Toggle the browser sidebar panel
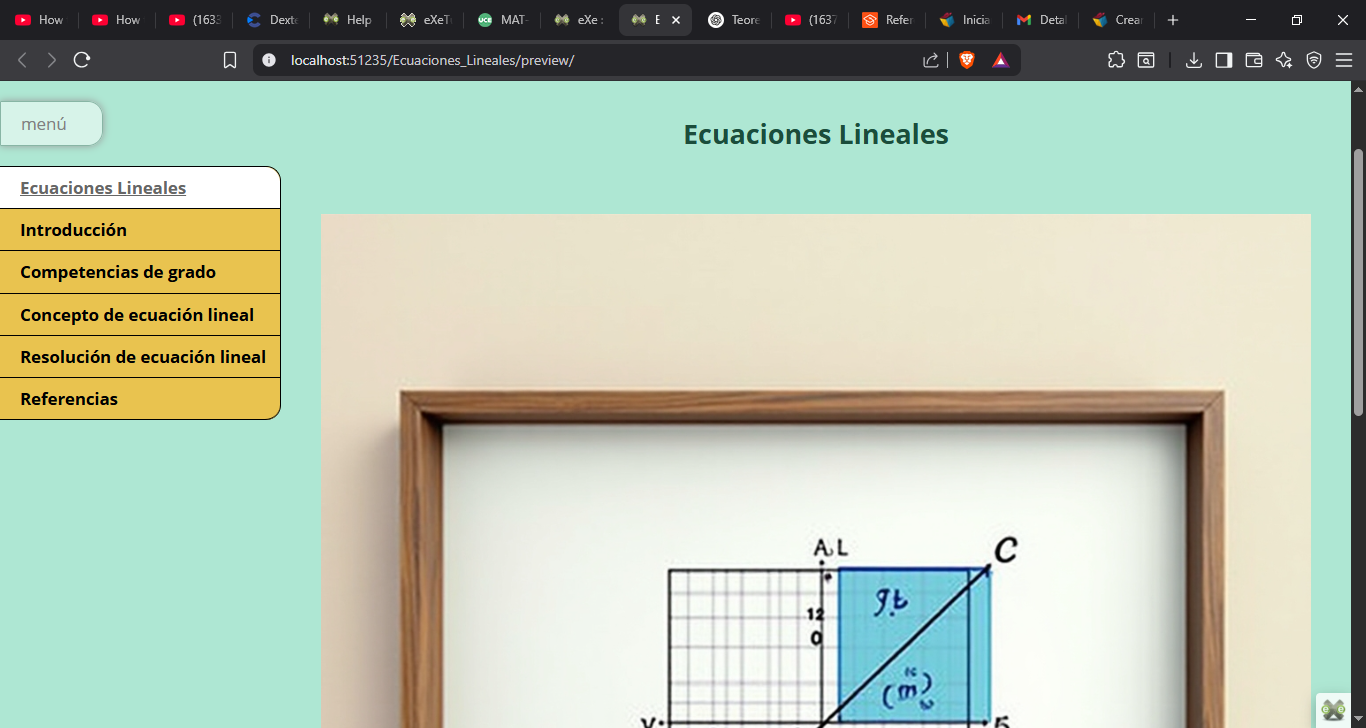 1223,60
